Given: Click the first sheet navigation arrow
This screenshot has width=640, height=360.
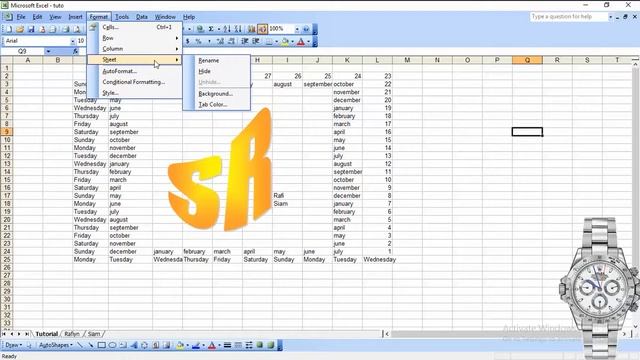Looking at the screenshot, I should pyautogui.click(x=4, y=334).
